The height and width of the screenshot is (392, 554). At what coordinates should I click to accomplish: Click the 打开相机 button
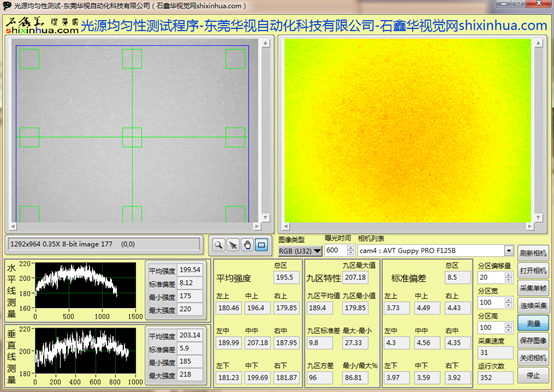(x=533, y=271)
